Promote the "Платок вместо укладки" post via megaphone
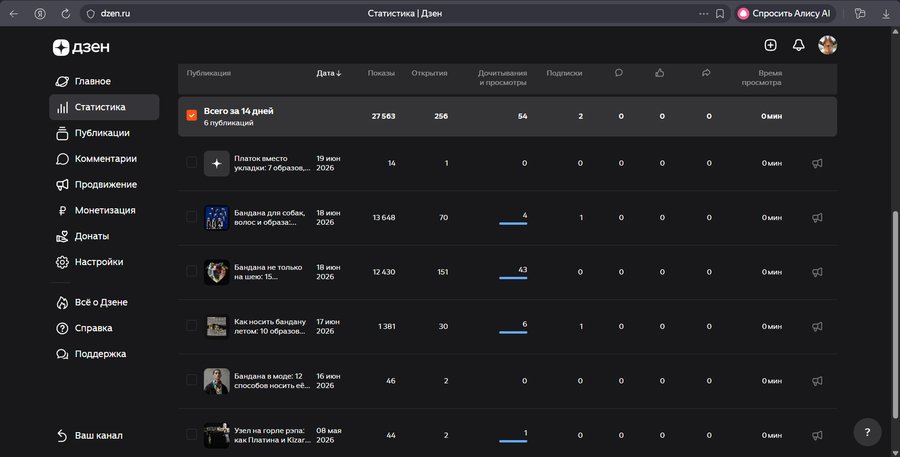 817,163
